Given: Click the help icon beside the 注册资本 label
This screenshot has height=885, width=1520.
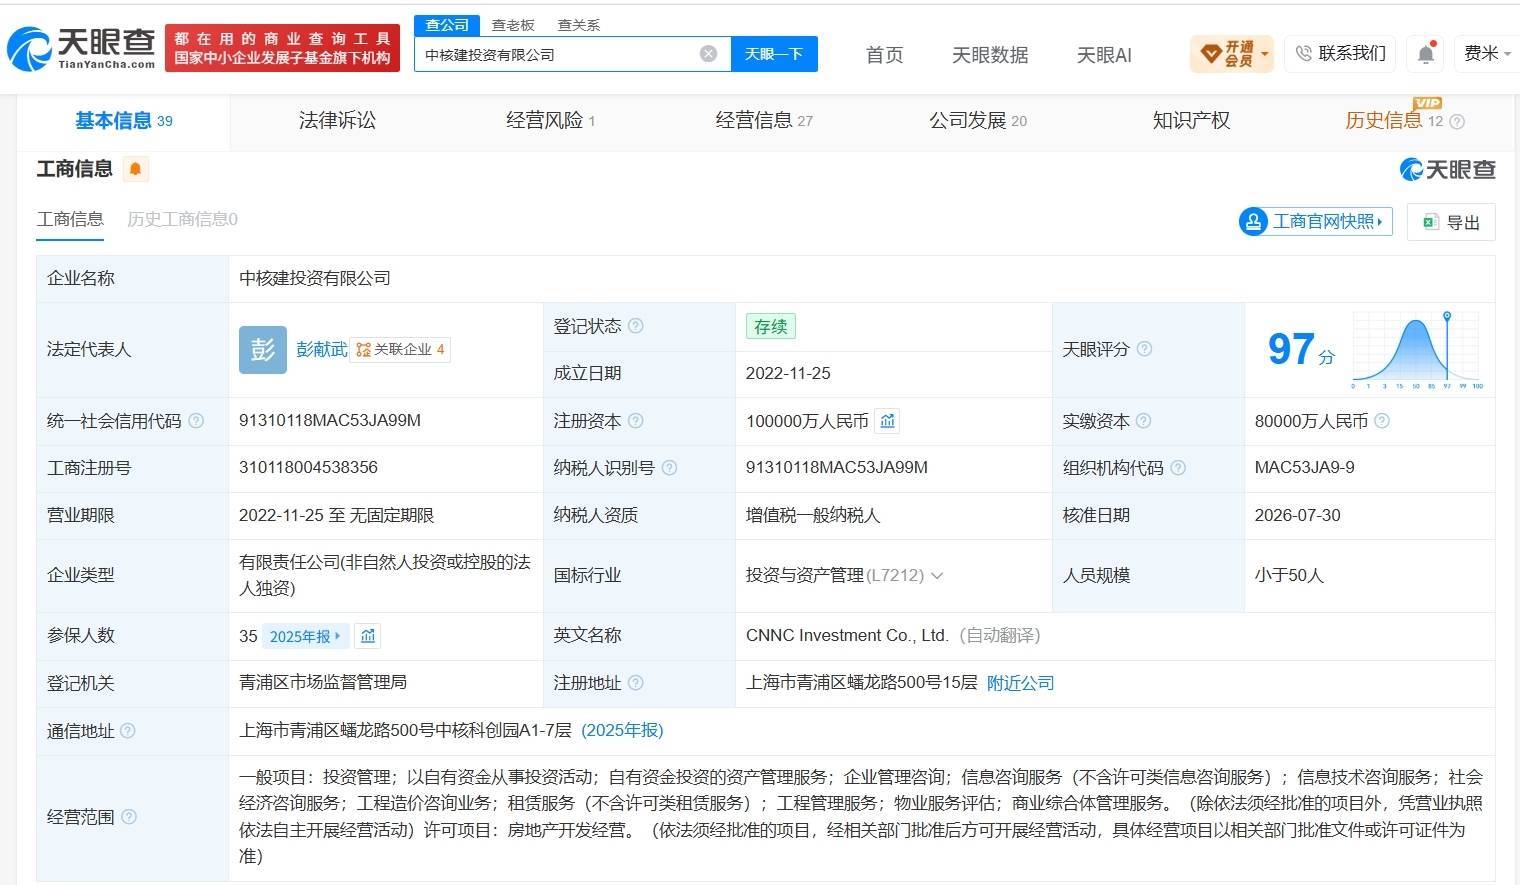Looking at the screenshot, I should click(x=635, y=421).
